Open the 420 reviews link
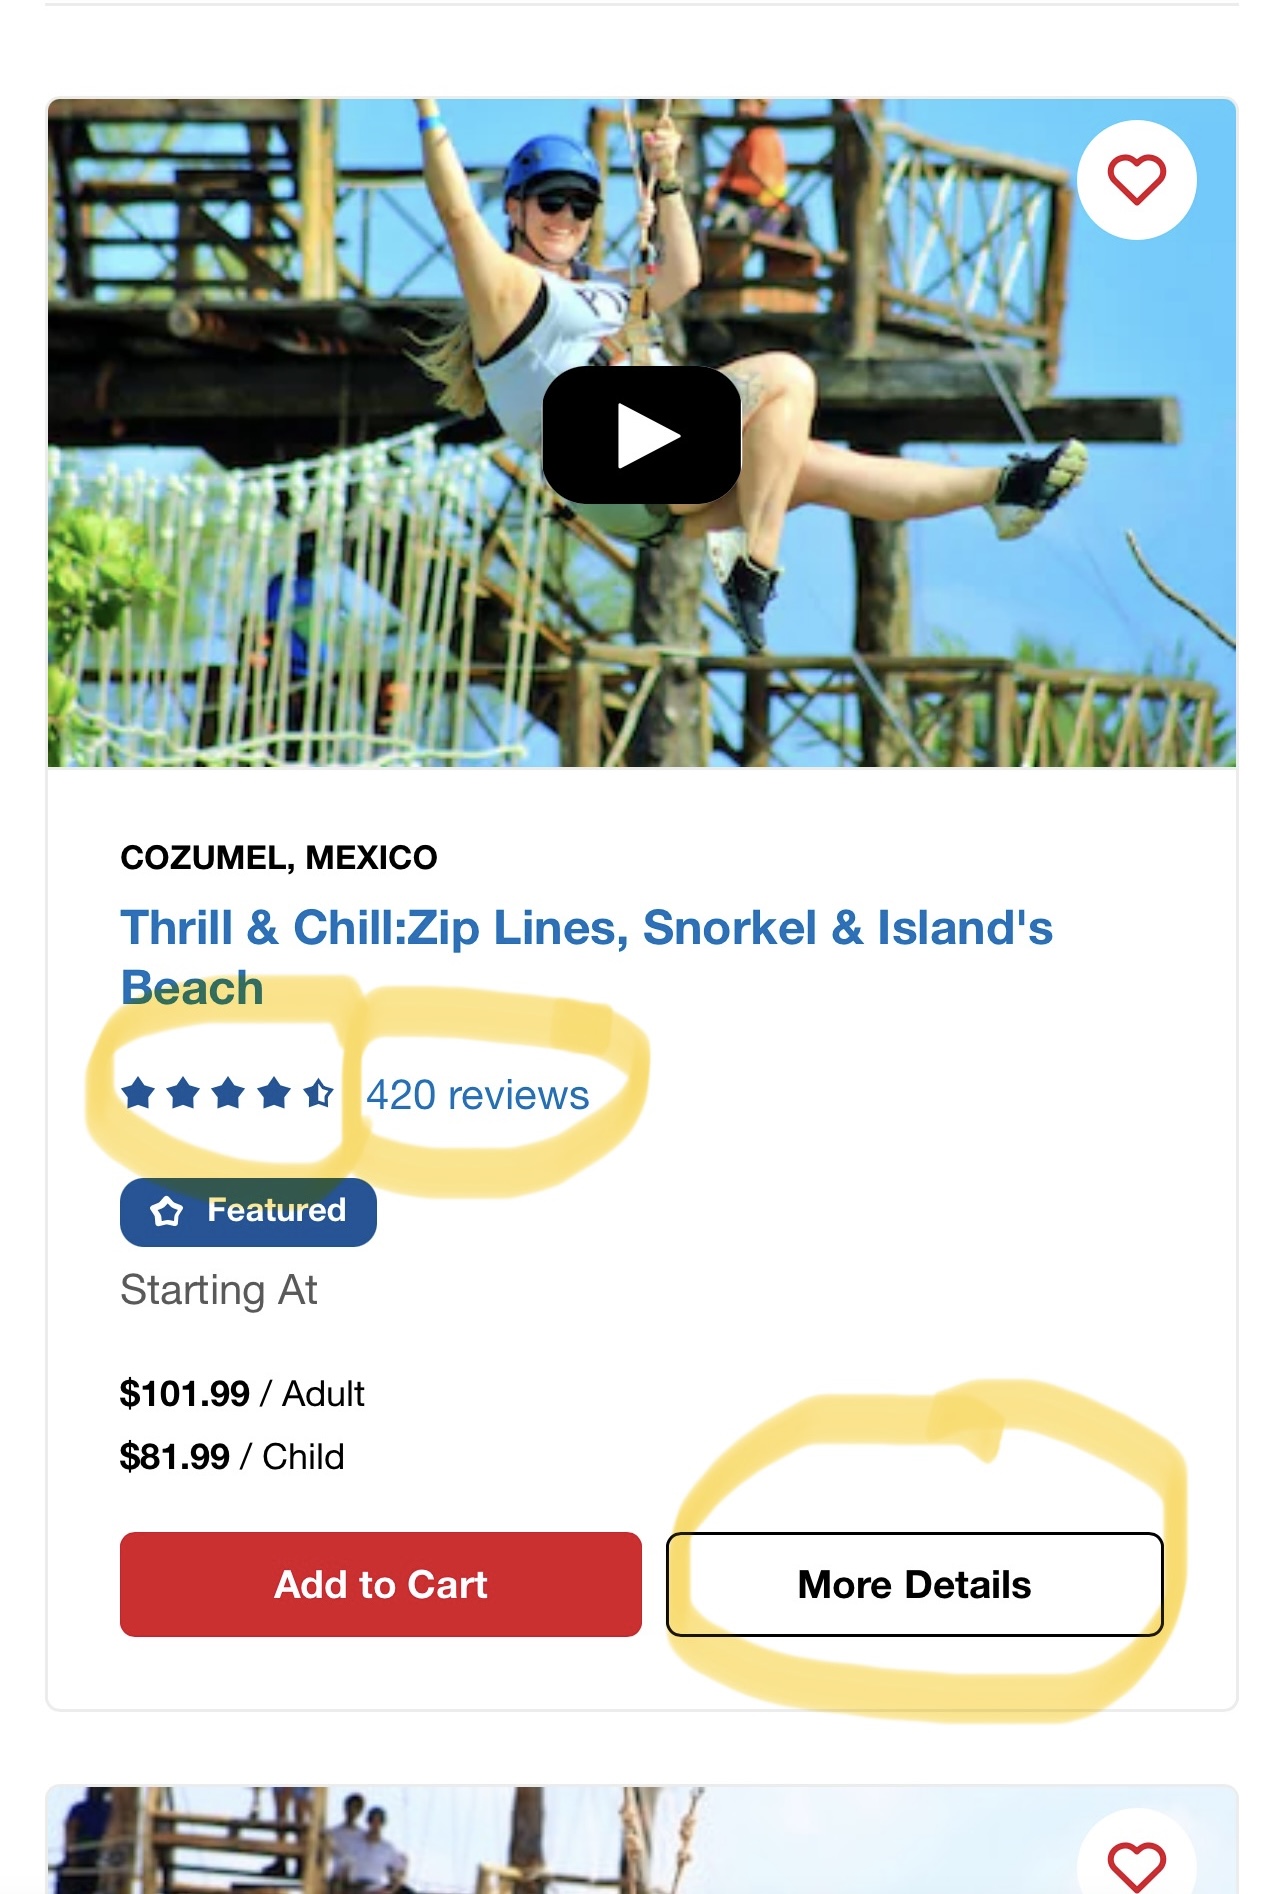Screen dimensions: 1284x1894 point(477,1095)
